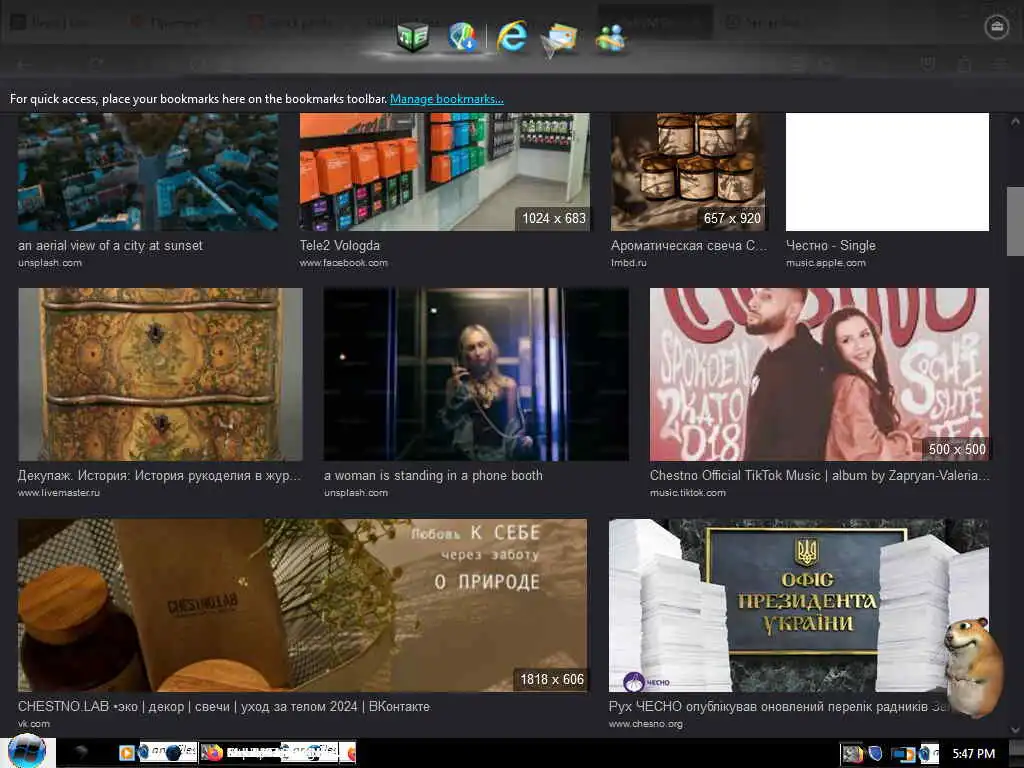Open the blank Честно - Single image
The image size is (1024, 768).
coord(887,172)
